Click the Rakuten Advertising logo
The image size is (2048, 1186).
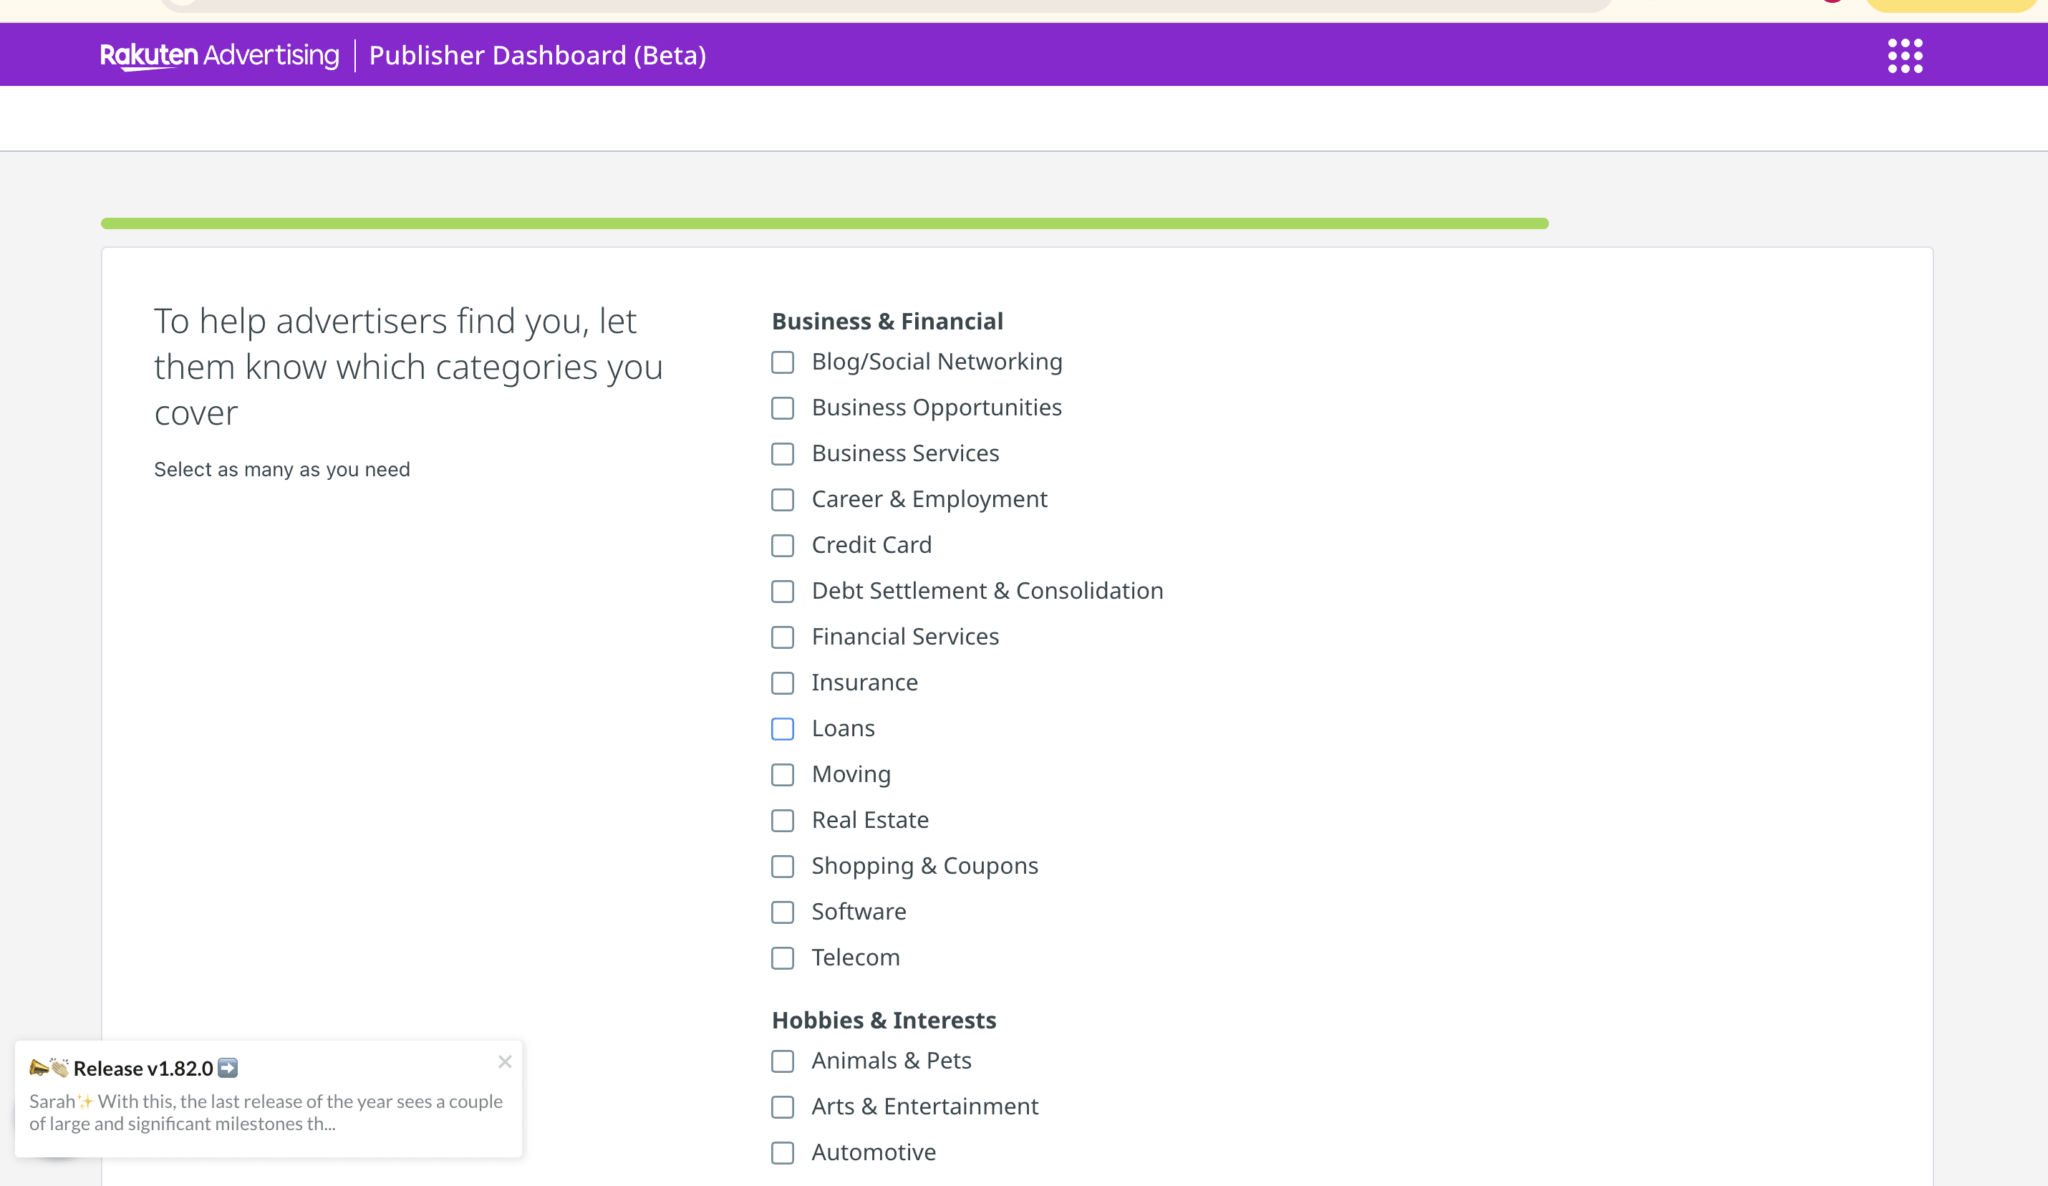pos(220,55)
